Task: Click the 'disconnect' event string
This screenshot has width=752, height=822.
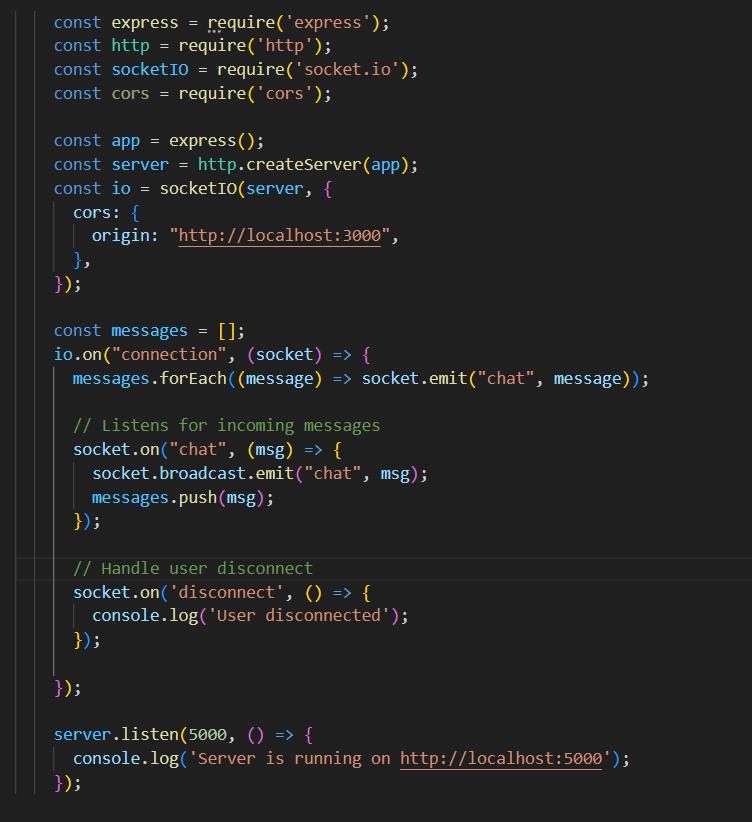Action: 227,592
